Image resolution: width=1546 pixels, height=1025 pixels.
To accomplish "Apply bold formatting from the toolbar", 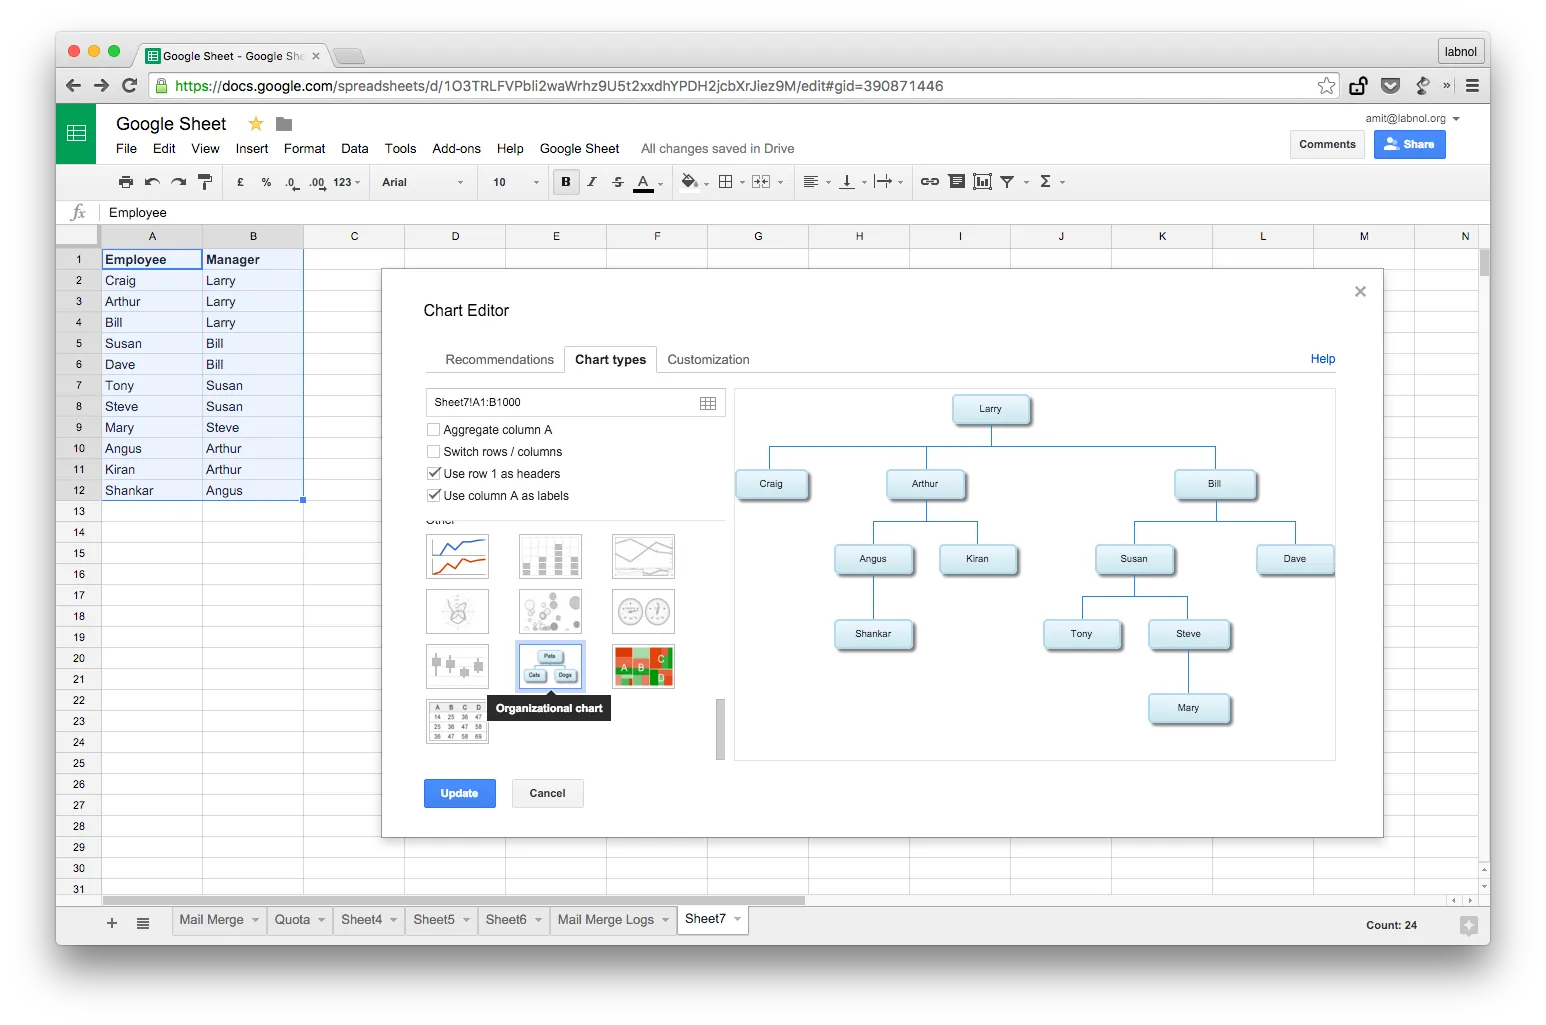I will click(x=566, y=181).
